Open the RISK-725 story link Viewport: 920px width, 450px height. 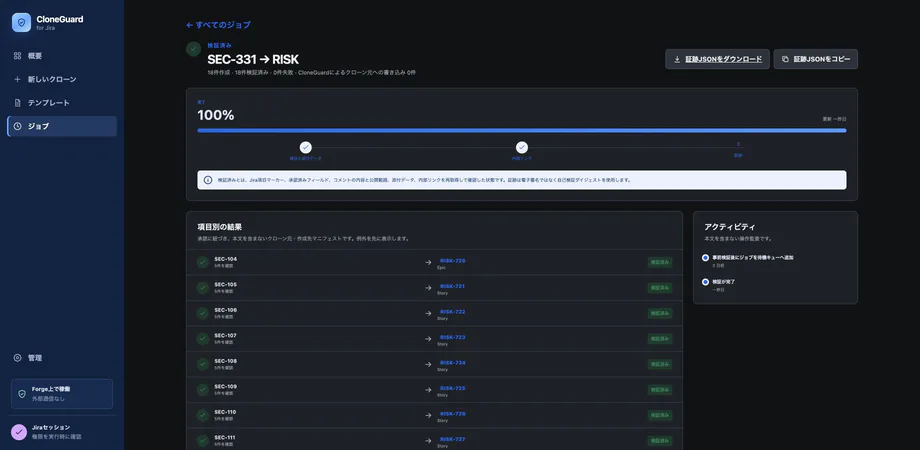pyautogui.click(x=452, y=388)
